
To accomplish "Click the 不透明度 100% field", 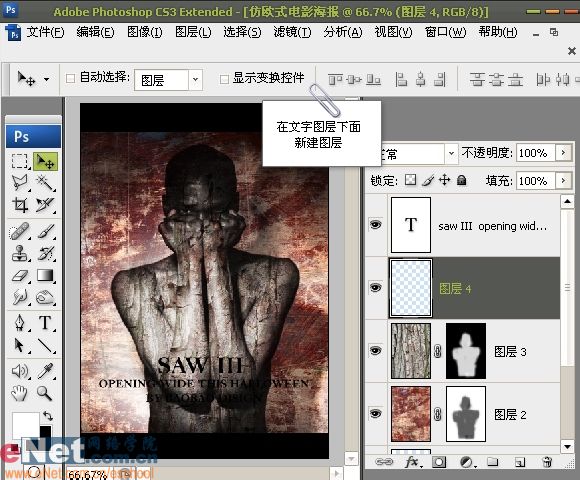I will pos(536,153).
